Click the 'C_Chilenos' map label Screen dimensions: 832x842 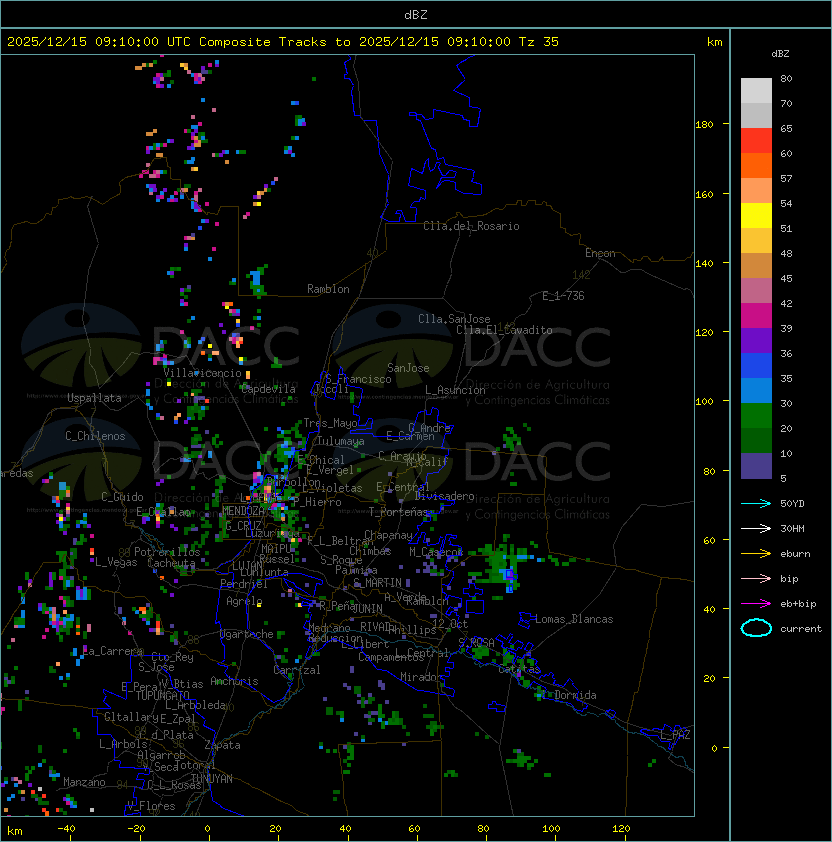click(95, 436)
